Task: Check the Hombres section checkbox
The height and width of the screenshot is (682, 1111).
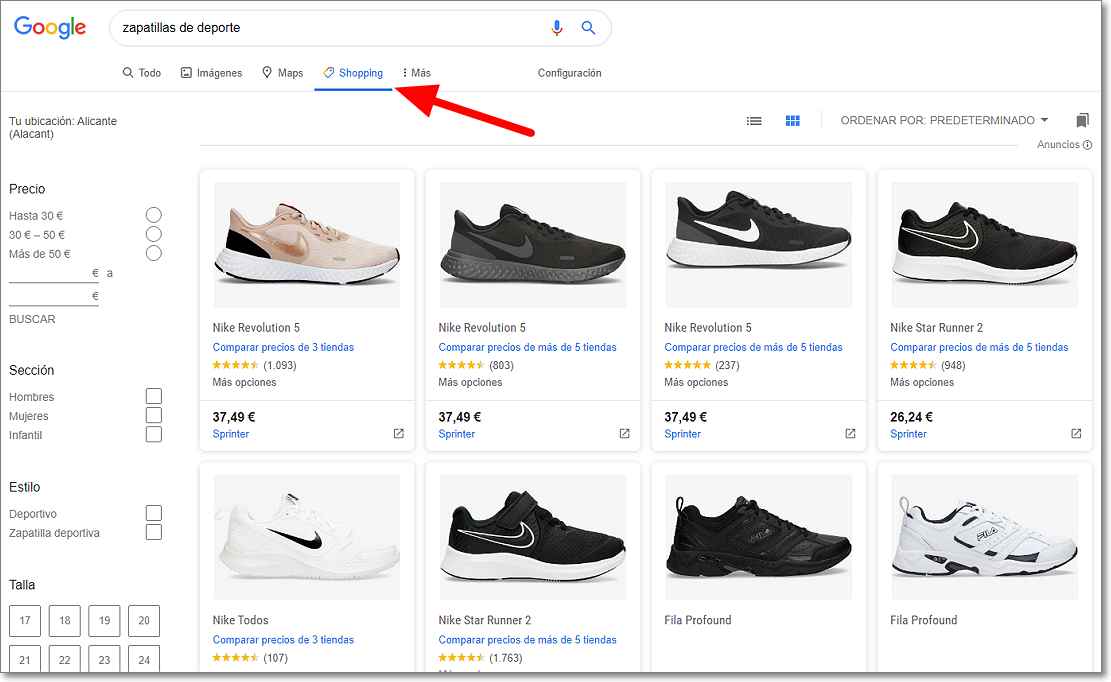Action: click(153, 396)
